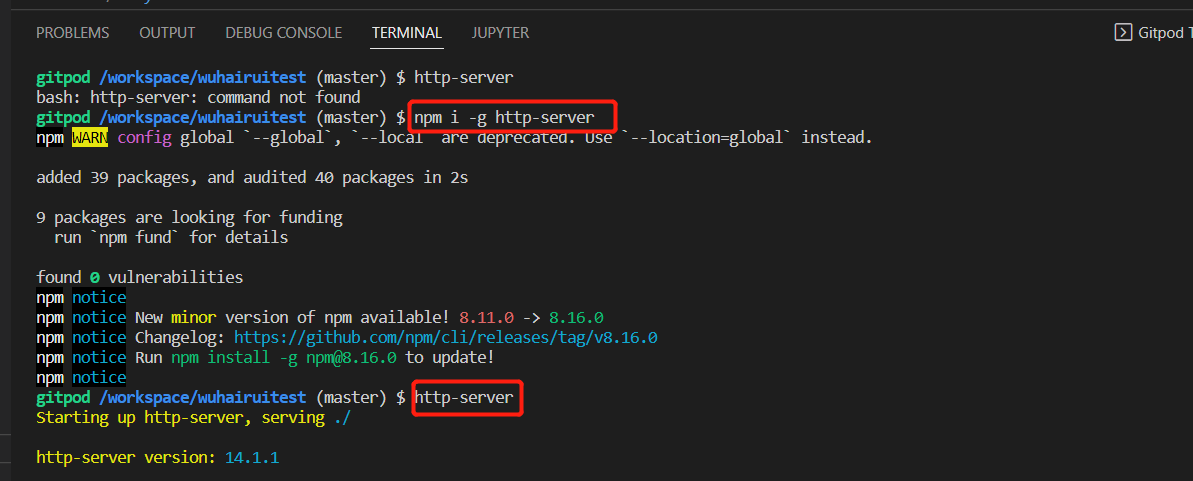Click the green 'npm install -g npm@8.16.0' text
The width and height of the screenshot is (1193, 481).
pyautogui.click(x=285, y=357)
